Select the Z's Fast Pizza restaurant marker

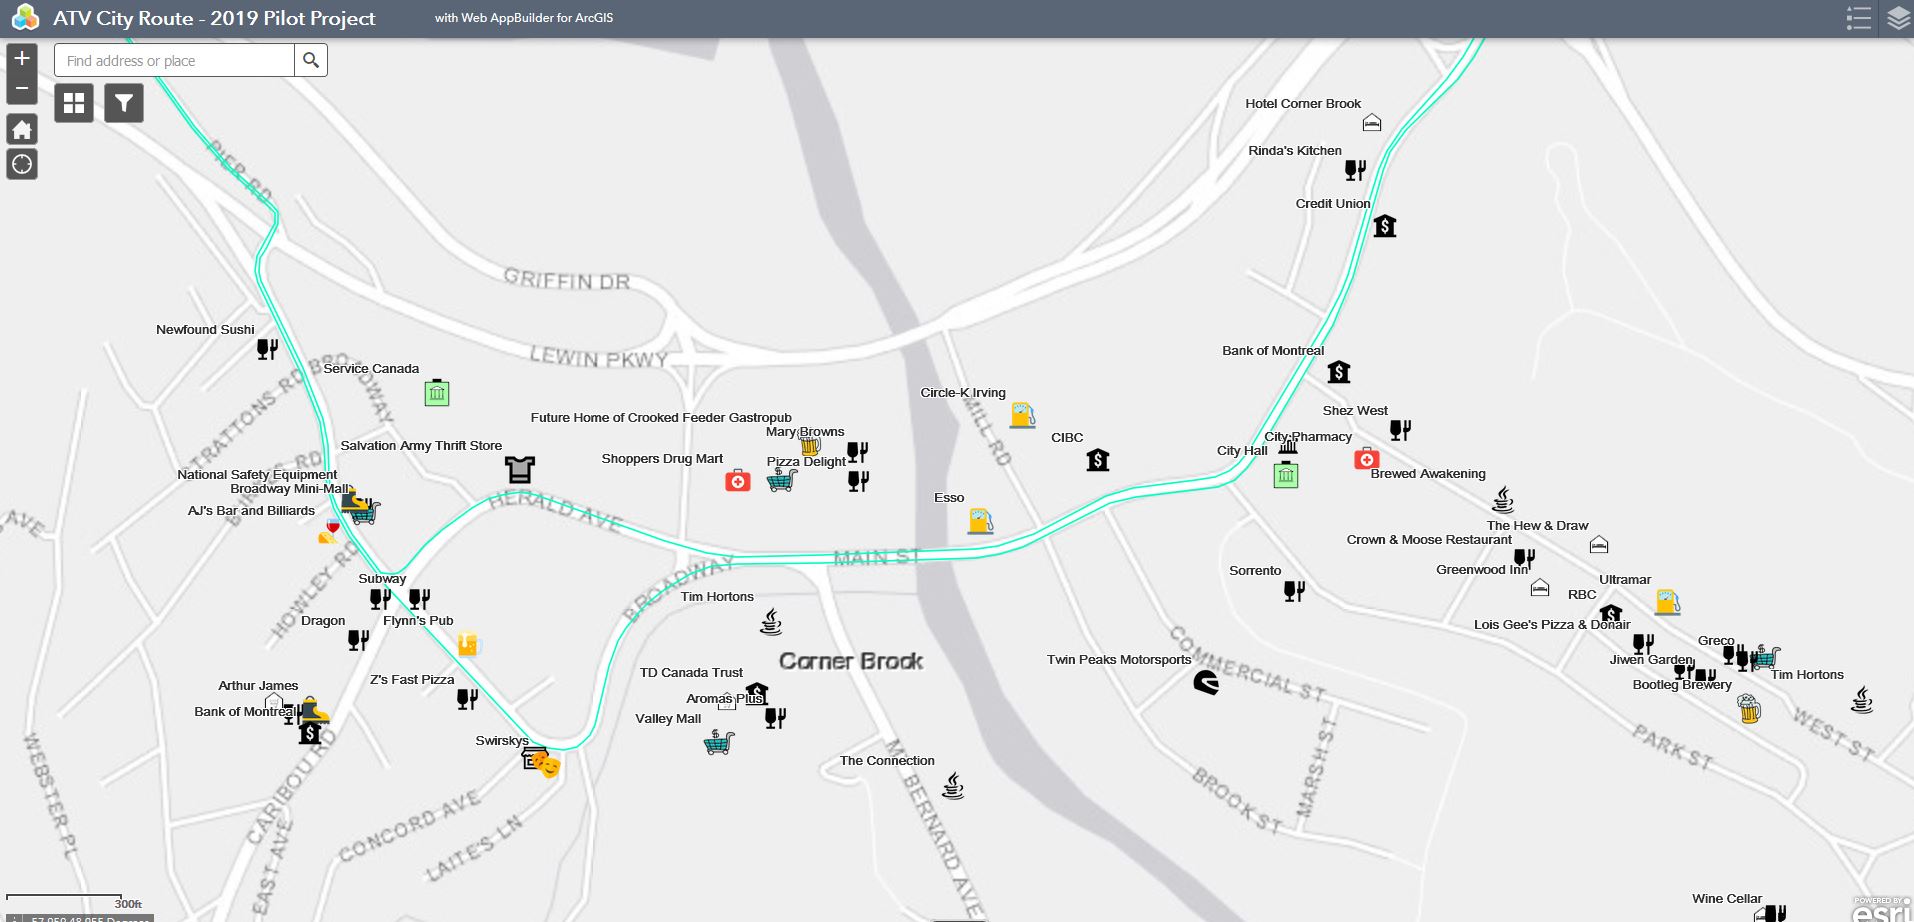tap(467, 699)
